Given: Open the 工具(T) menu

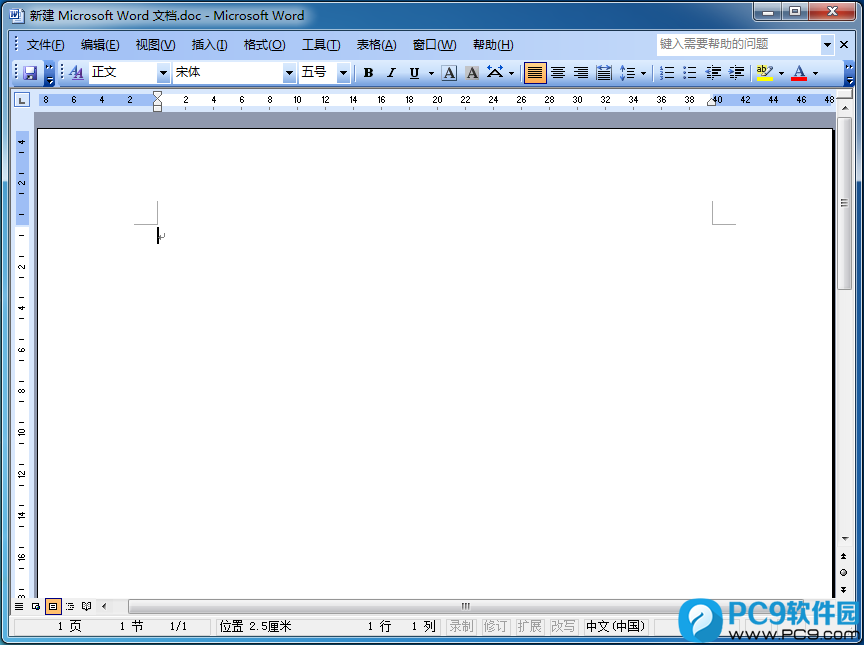Looking at the screenshot, I should coord(321,45).
